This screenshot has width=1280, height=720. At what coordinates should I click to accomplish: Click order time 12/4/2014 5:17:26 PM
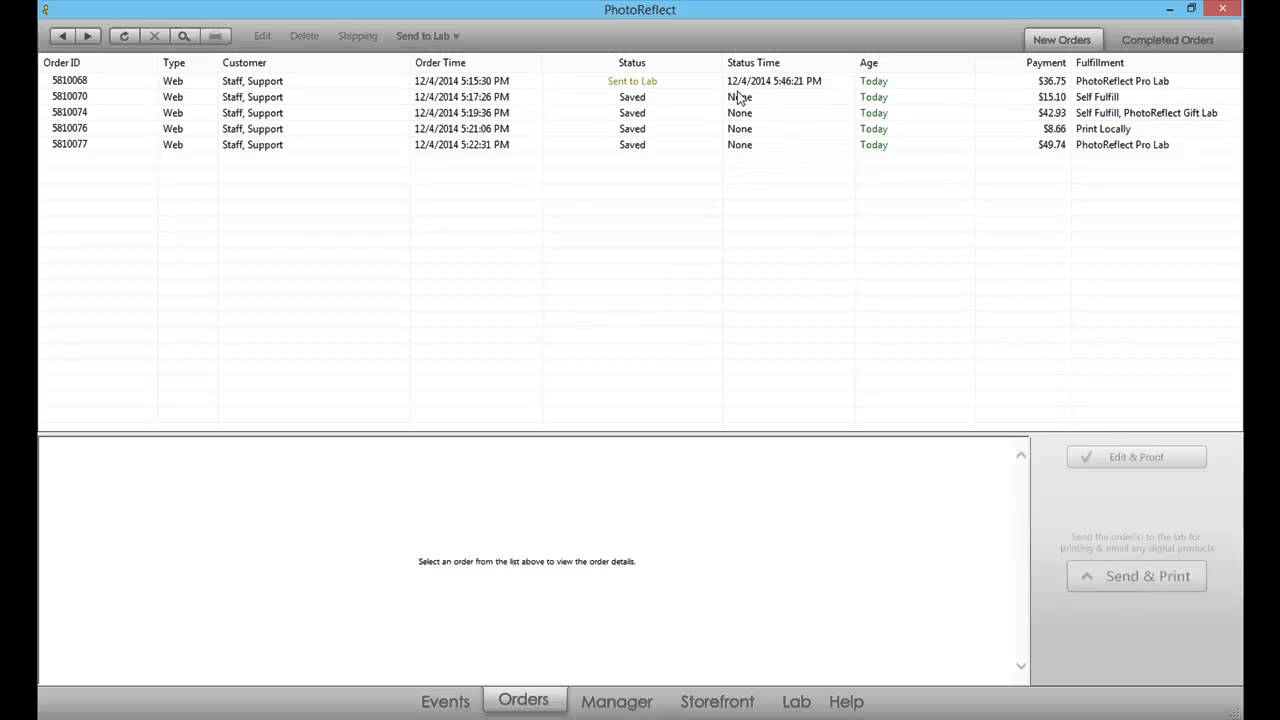coord(462,97)
